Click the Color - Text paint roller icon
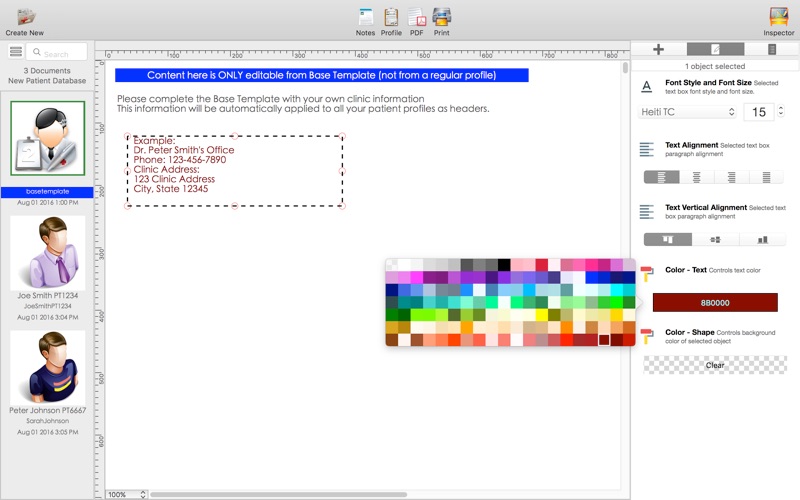The height and width of the screenshot is (500, 800). point(646,273)
